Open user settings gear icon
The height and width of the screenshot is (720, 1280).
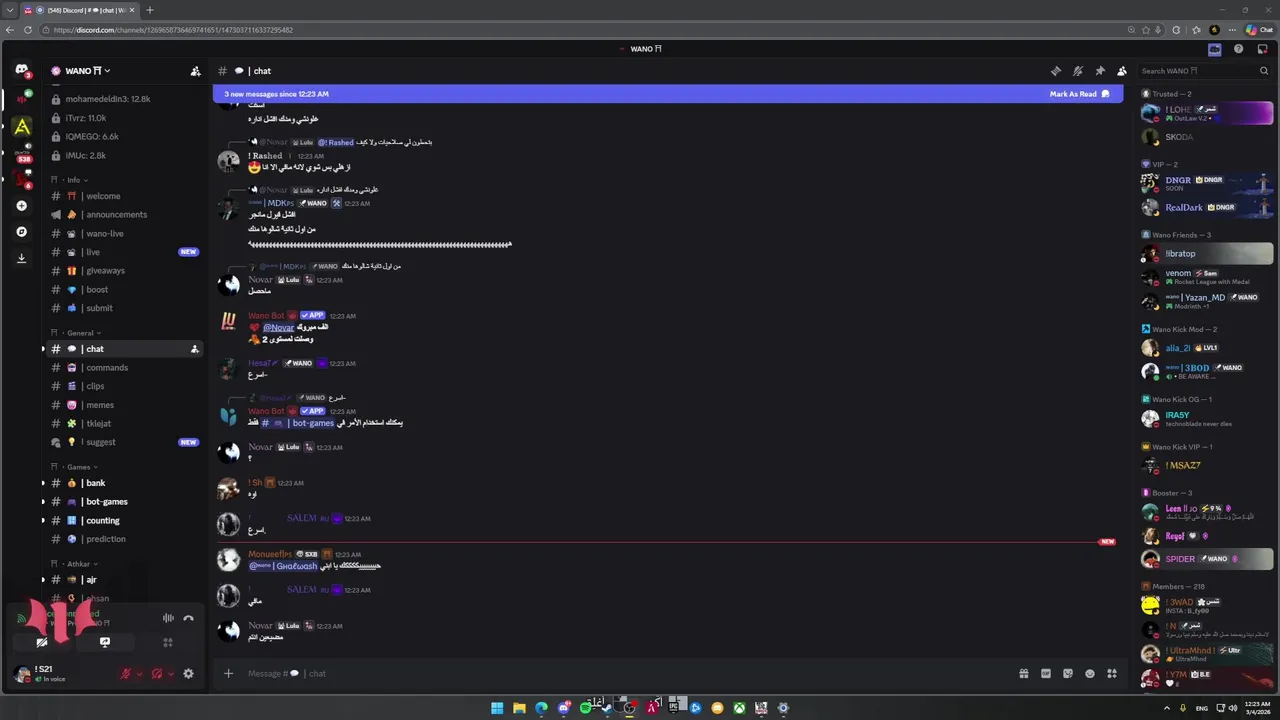point(188,674)
